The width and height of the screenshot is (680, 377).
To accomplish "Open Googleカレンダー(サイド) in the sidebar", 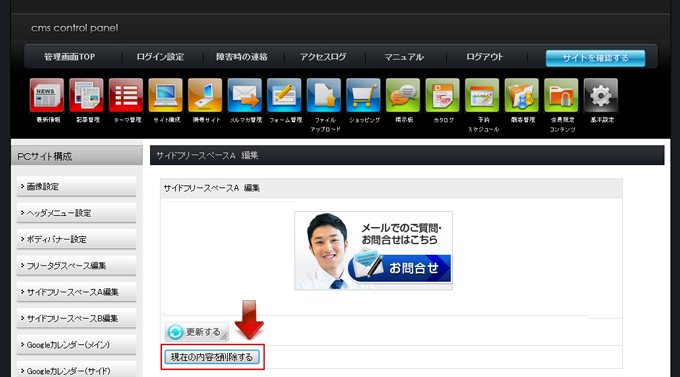I will (76, 370).
